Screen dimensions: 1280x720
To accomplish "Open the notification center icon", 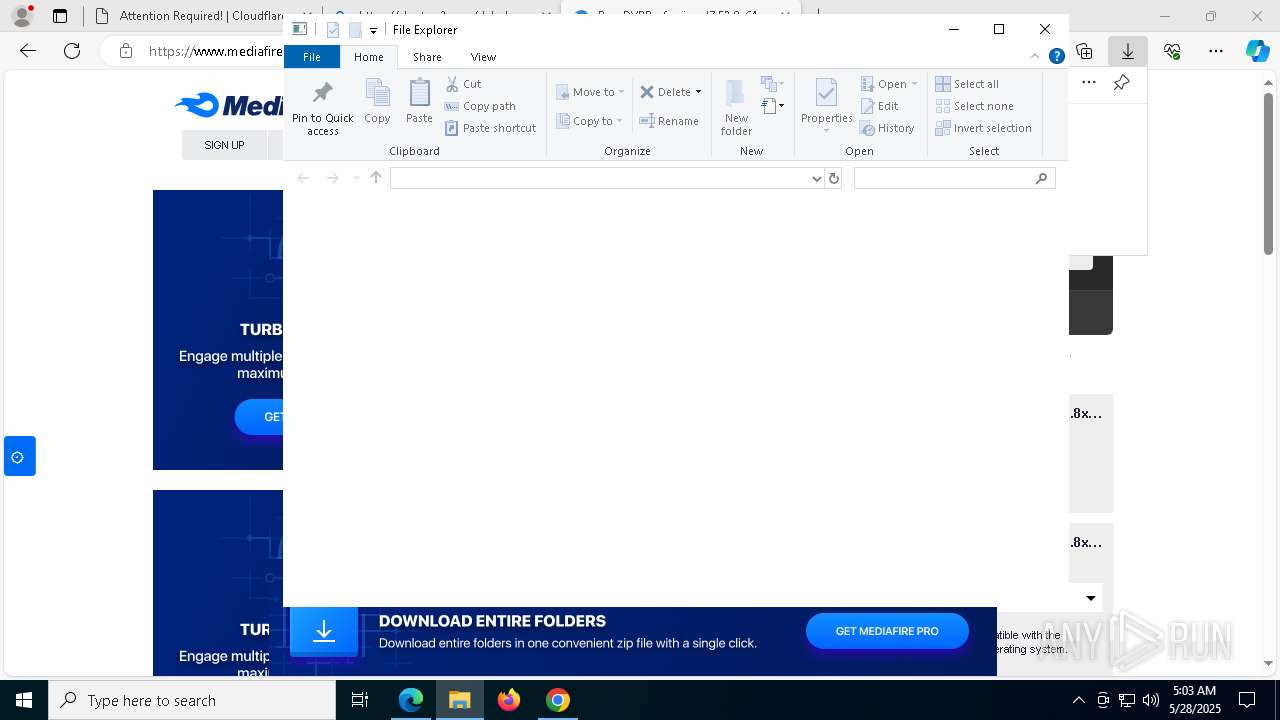I will pyautogui.click(x=1247, y=700).
